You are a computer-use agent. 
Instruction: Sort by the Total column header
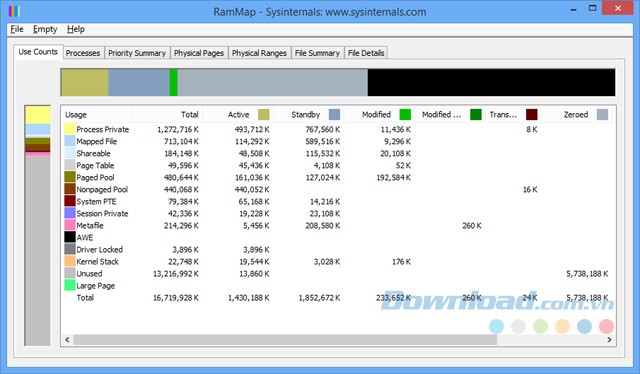[167, 115]
